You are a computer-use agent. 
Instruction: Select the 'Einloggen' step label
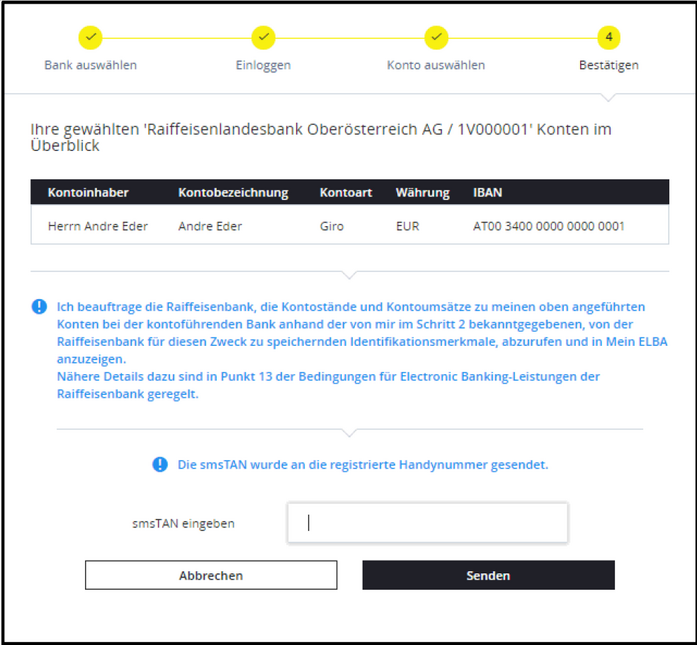click(x=263, y=65)
